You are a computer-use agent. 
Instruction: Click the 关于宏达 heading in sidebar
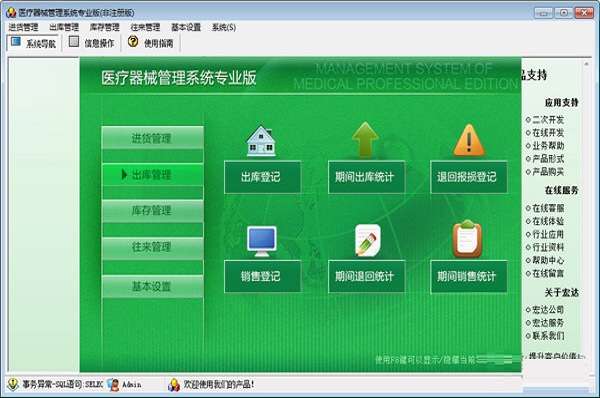pos(562,293)
